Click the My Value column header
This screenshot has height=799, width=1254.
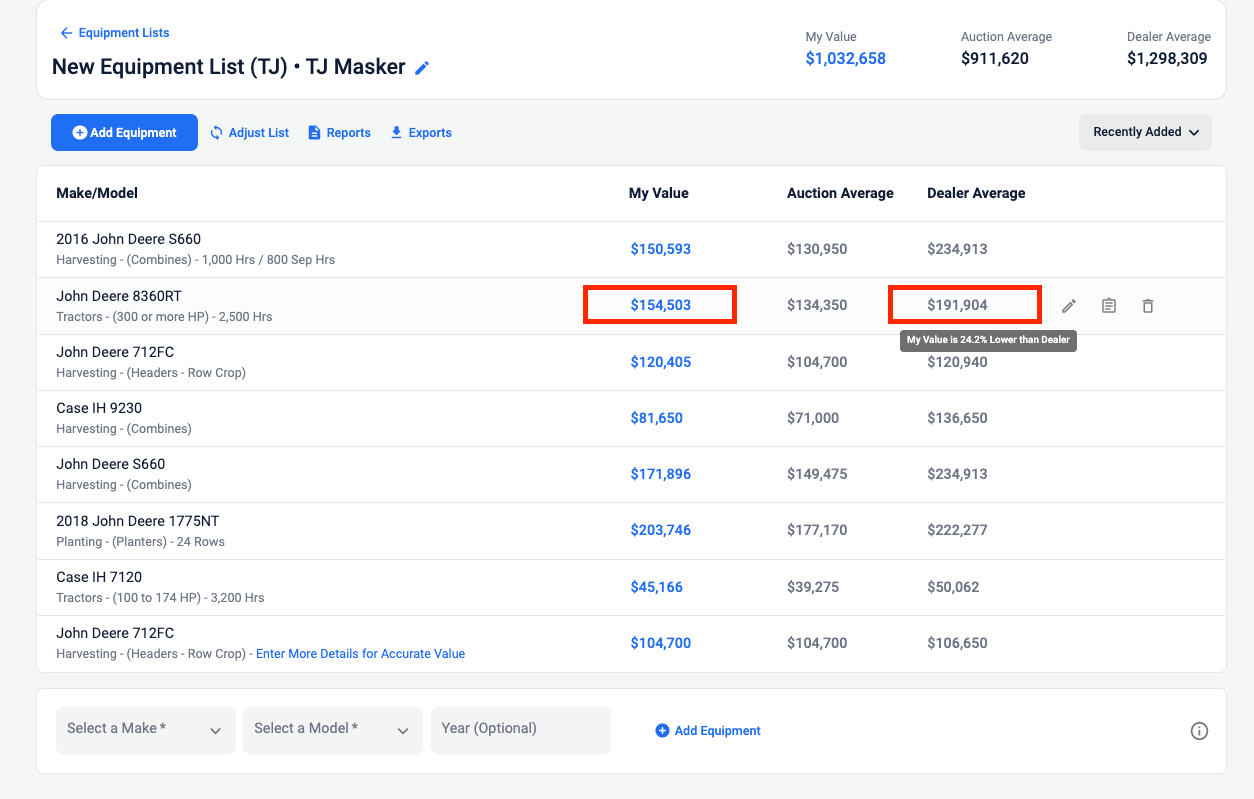tap(658, 193)
